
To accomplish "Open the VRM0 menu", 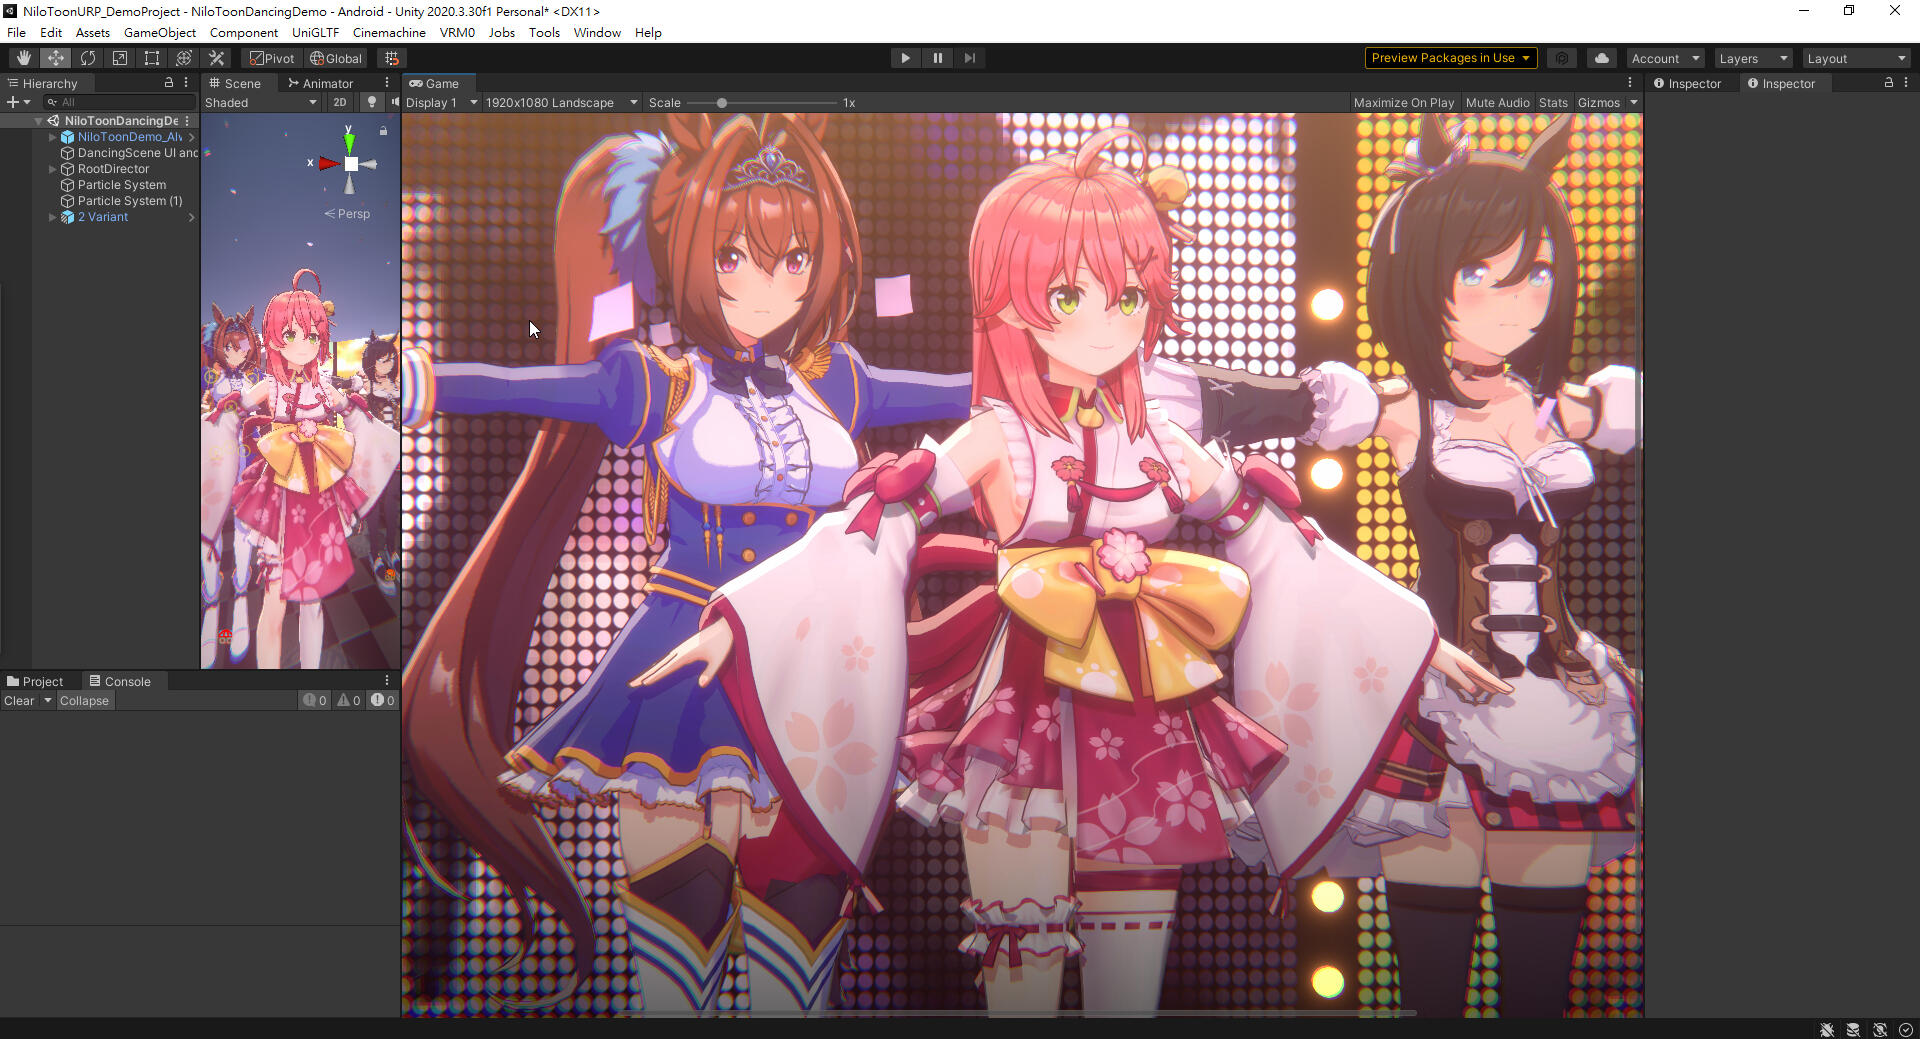I will 457,32.
